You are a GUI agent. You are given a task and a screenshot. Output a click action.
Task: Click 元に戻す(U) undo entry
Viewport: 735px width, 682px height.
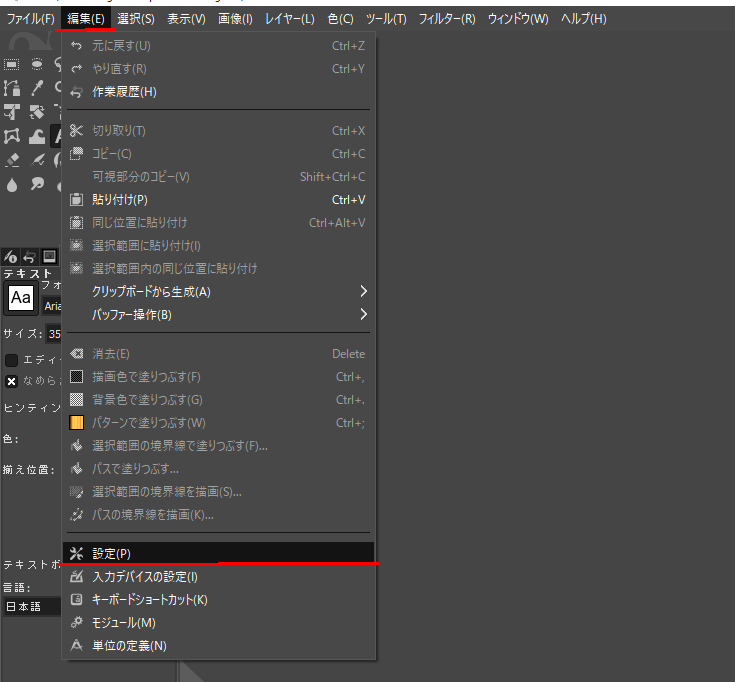tap(218, 46)
